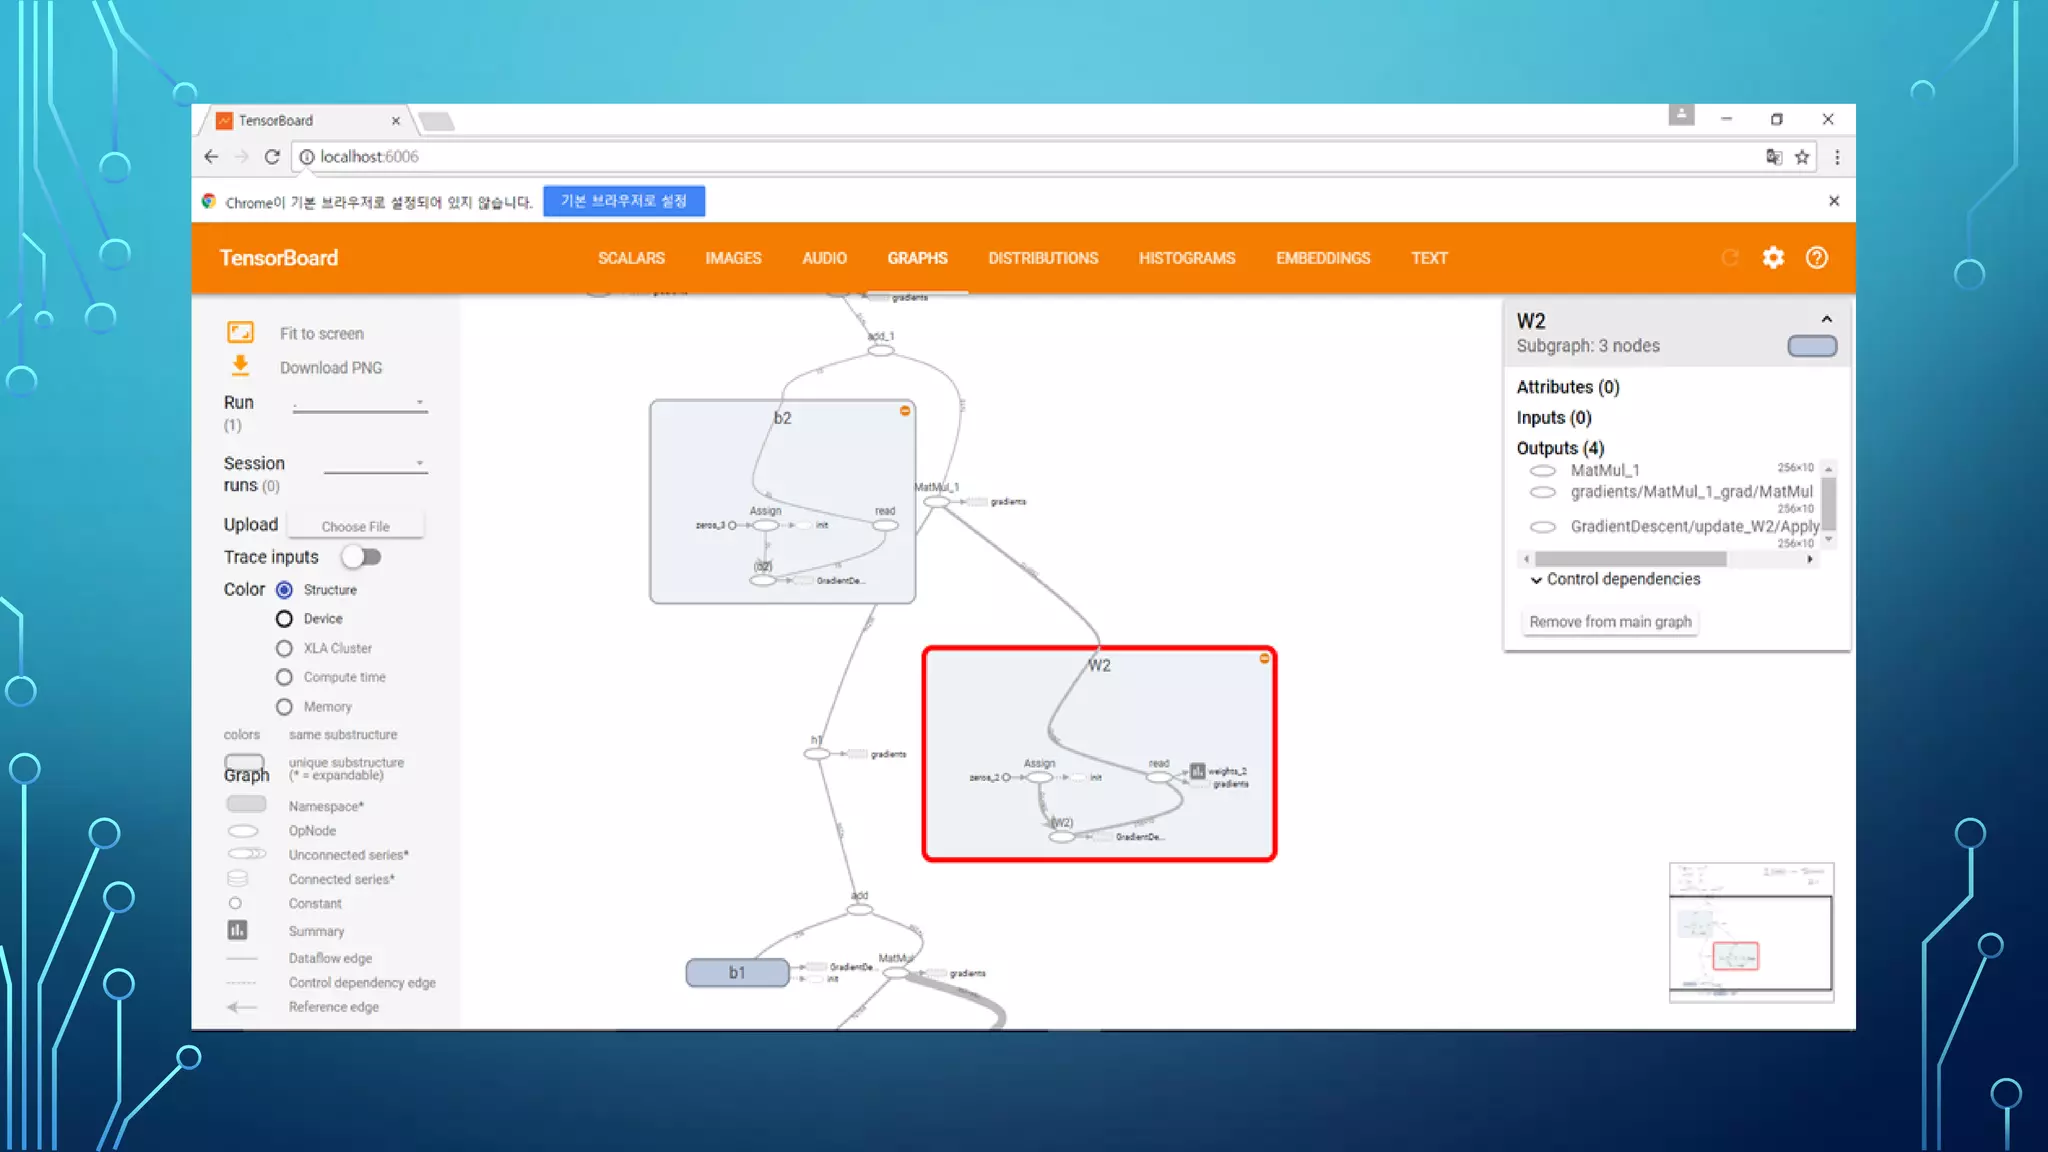Open the Session runs dropdown
The height and width of the screenshot is (1152, 2048).
pos(375,464)
